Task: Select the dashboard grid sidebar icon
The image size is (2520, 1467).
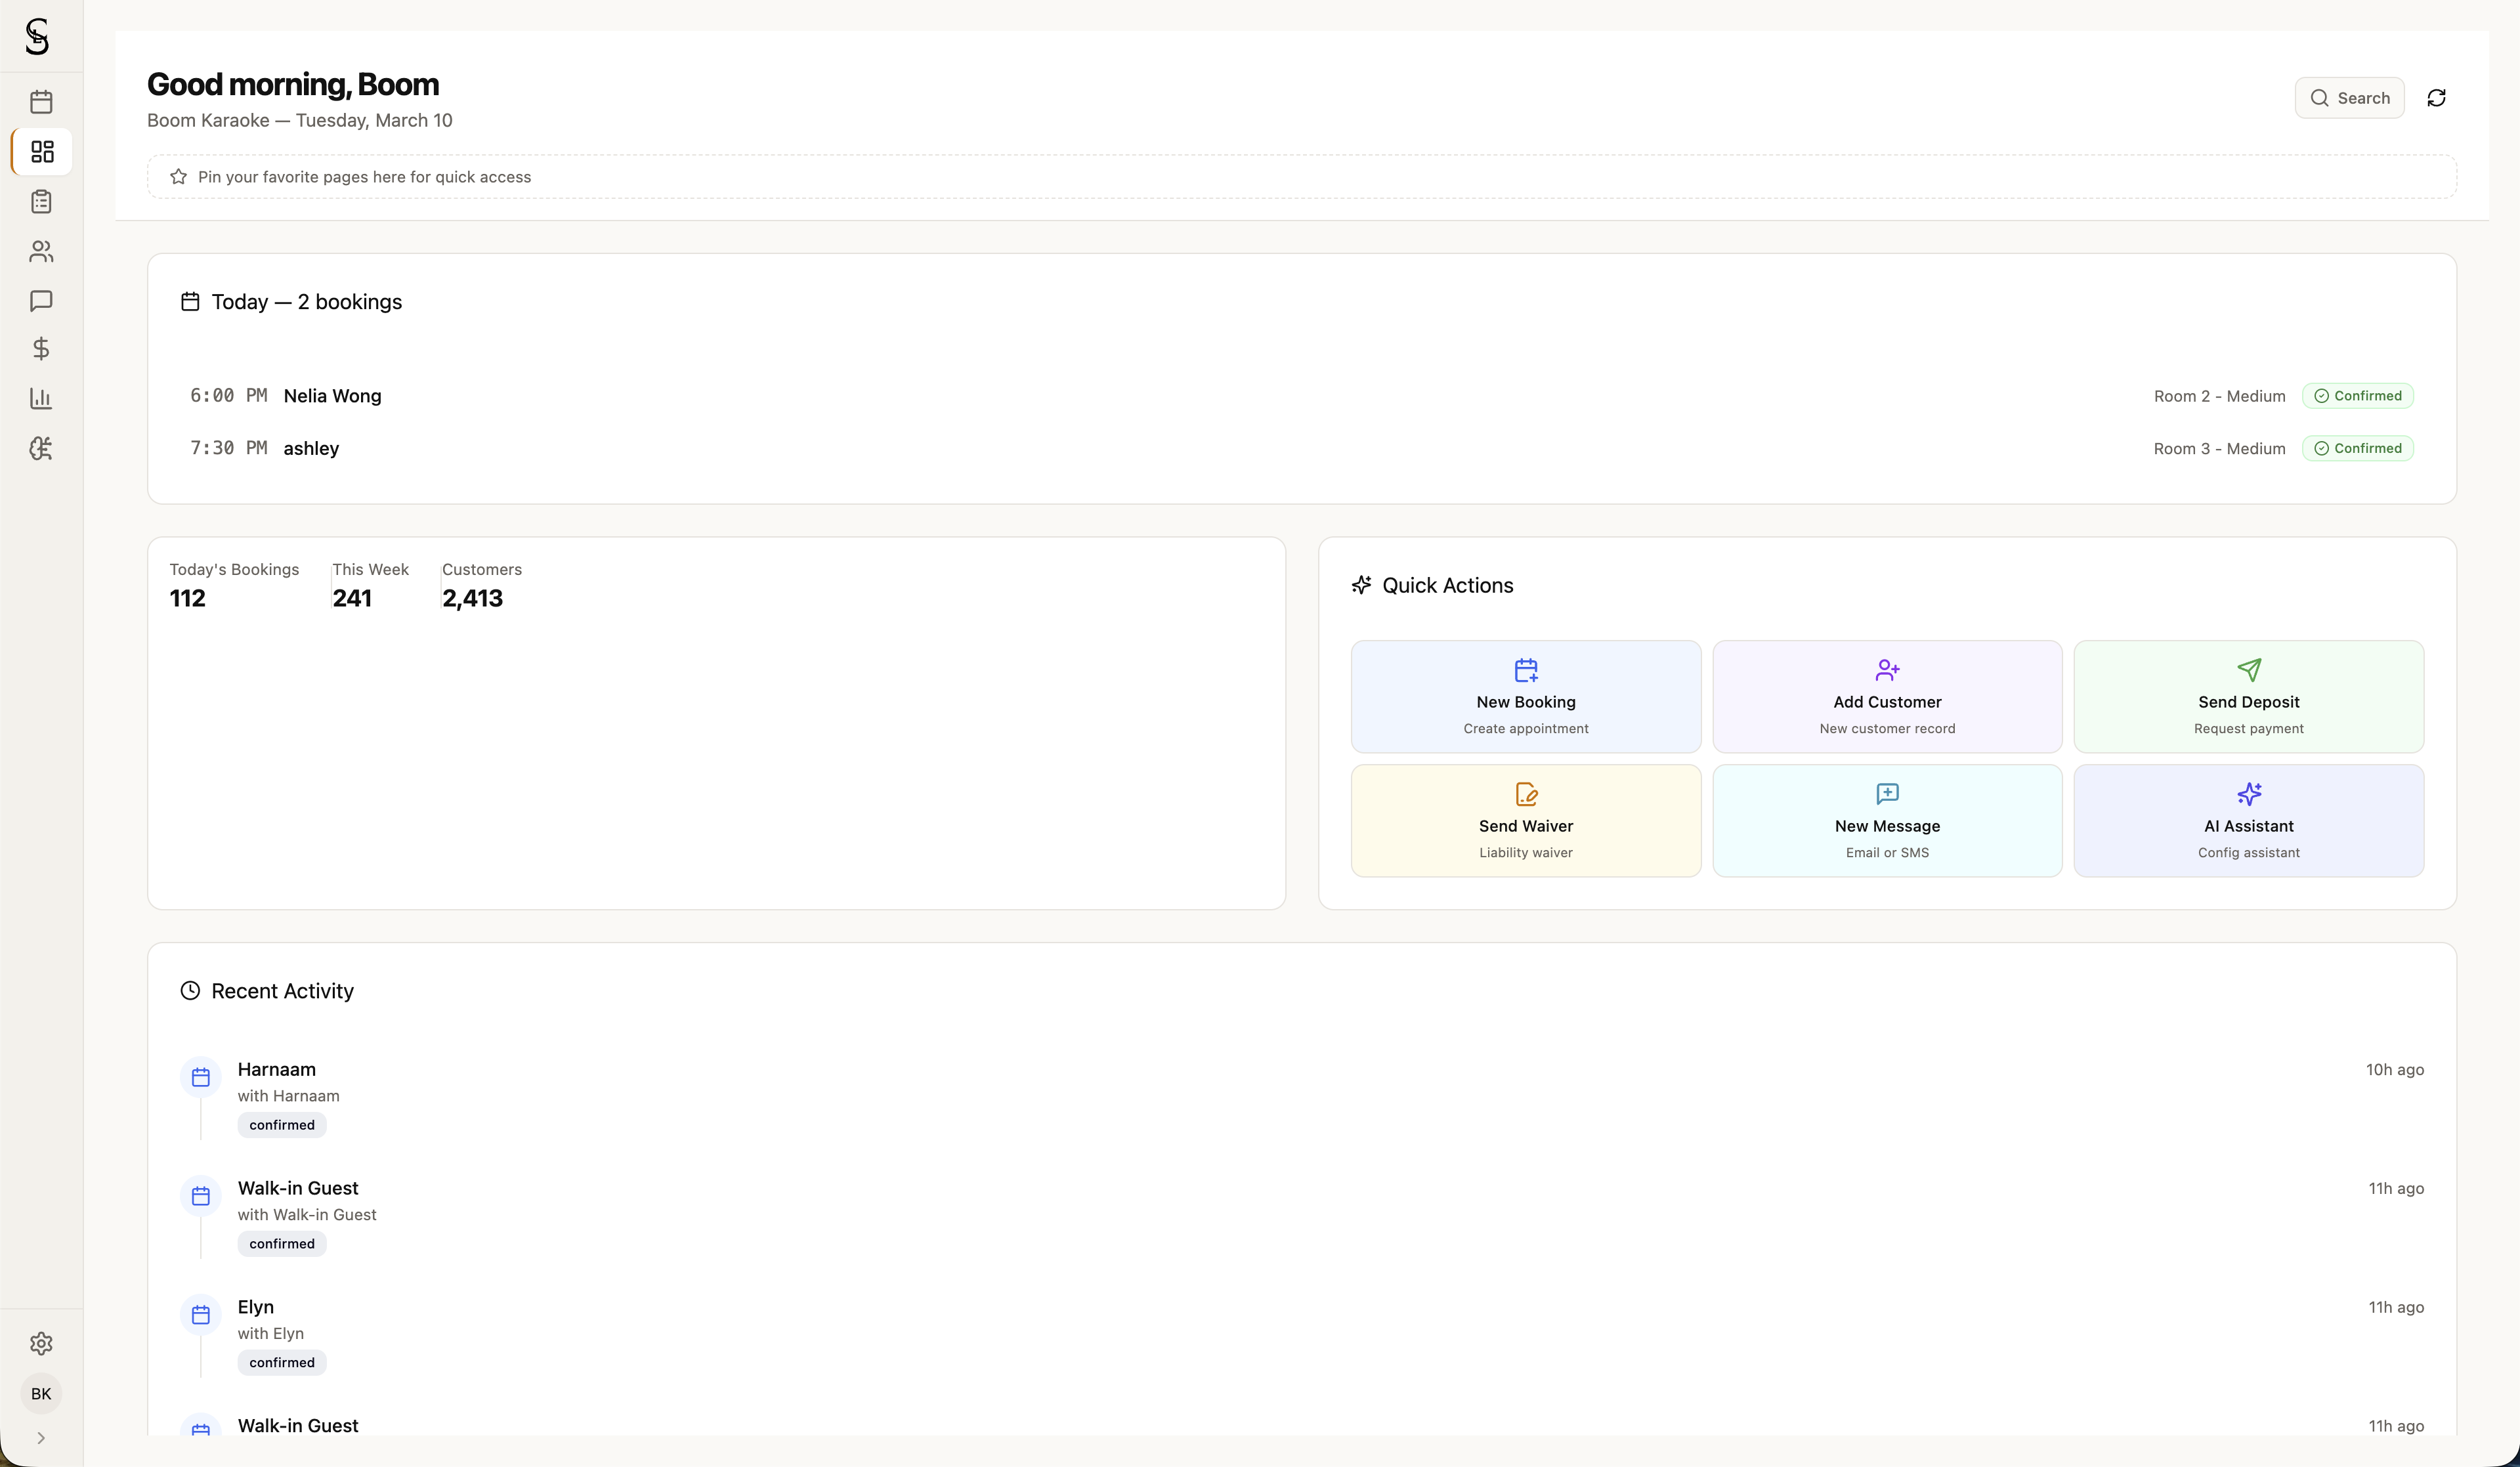Action: [x=42, y=152]
